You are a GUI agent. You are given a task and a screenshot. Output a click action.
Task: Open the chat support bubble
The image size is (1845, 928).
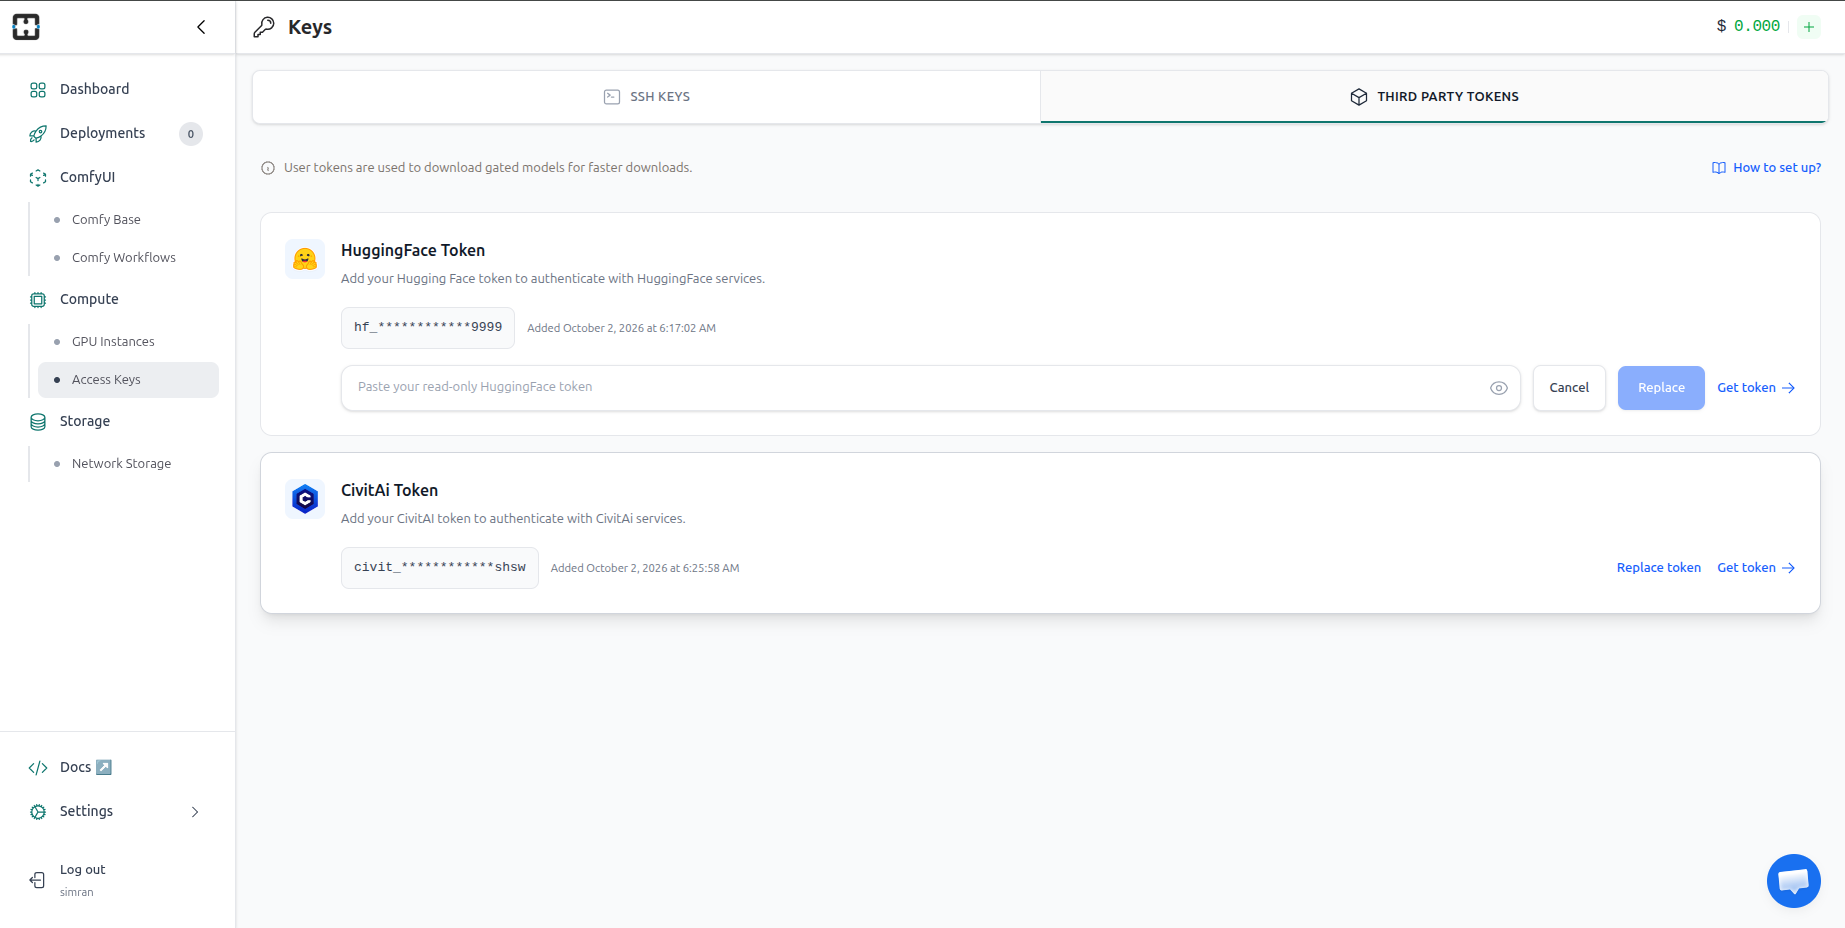(1793, 881)
